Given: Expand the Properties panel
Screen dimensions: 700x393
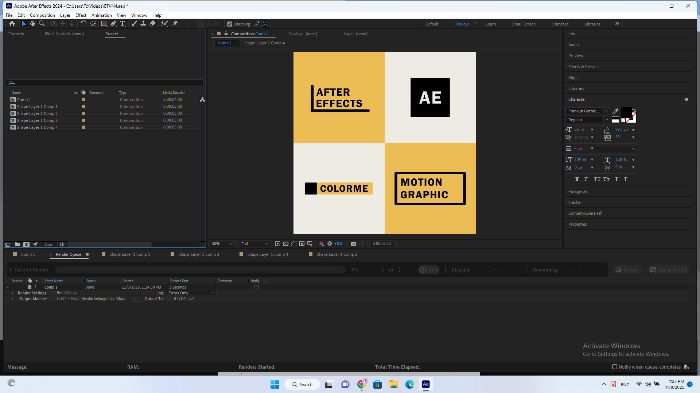Looking at the screenshot, I should pyautogui.click(x=578, y=224).
